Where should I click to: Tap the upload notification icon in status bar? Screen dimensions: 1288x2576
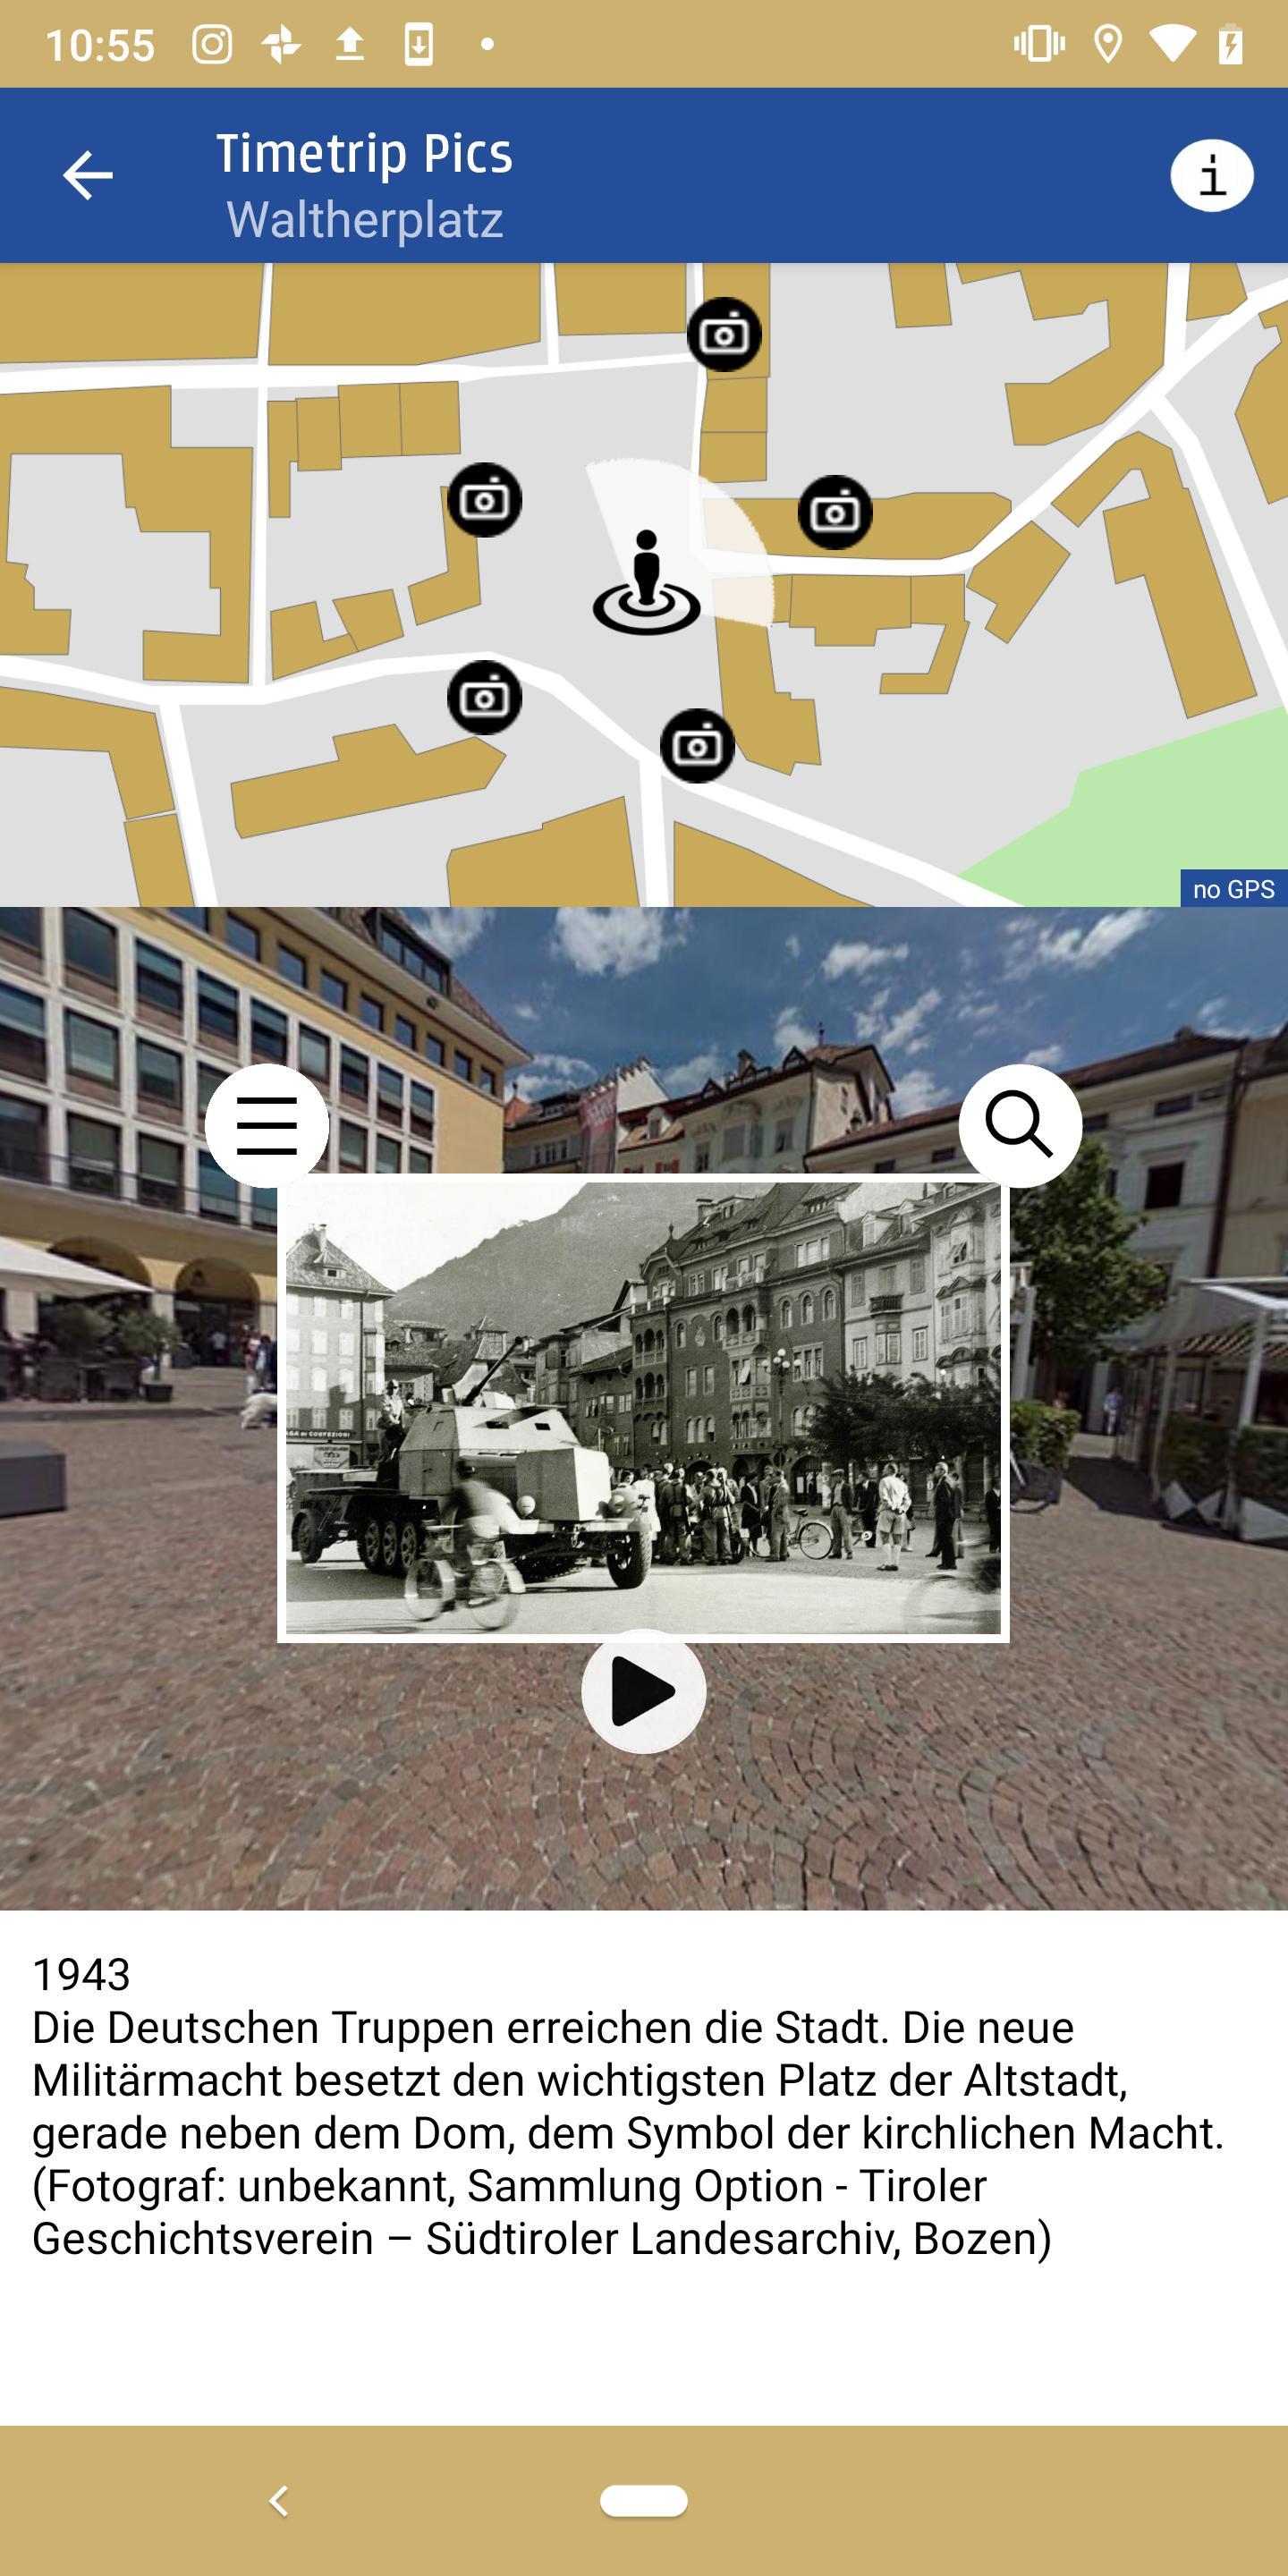pos(349,44)
